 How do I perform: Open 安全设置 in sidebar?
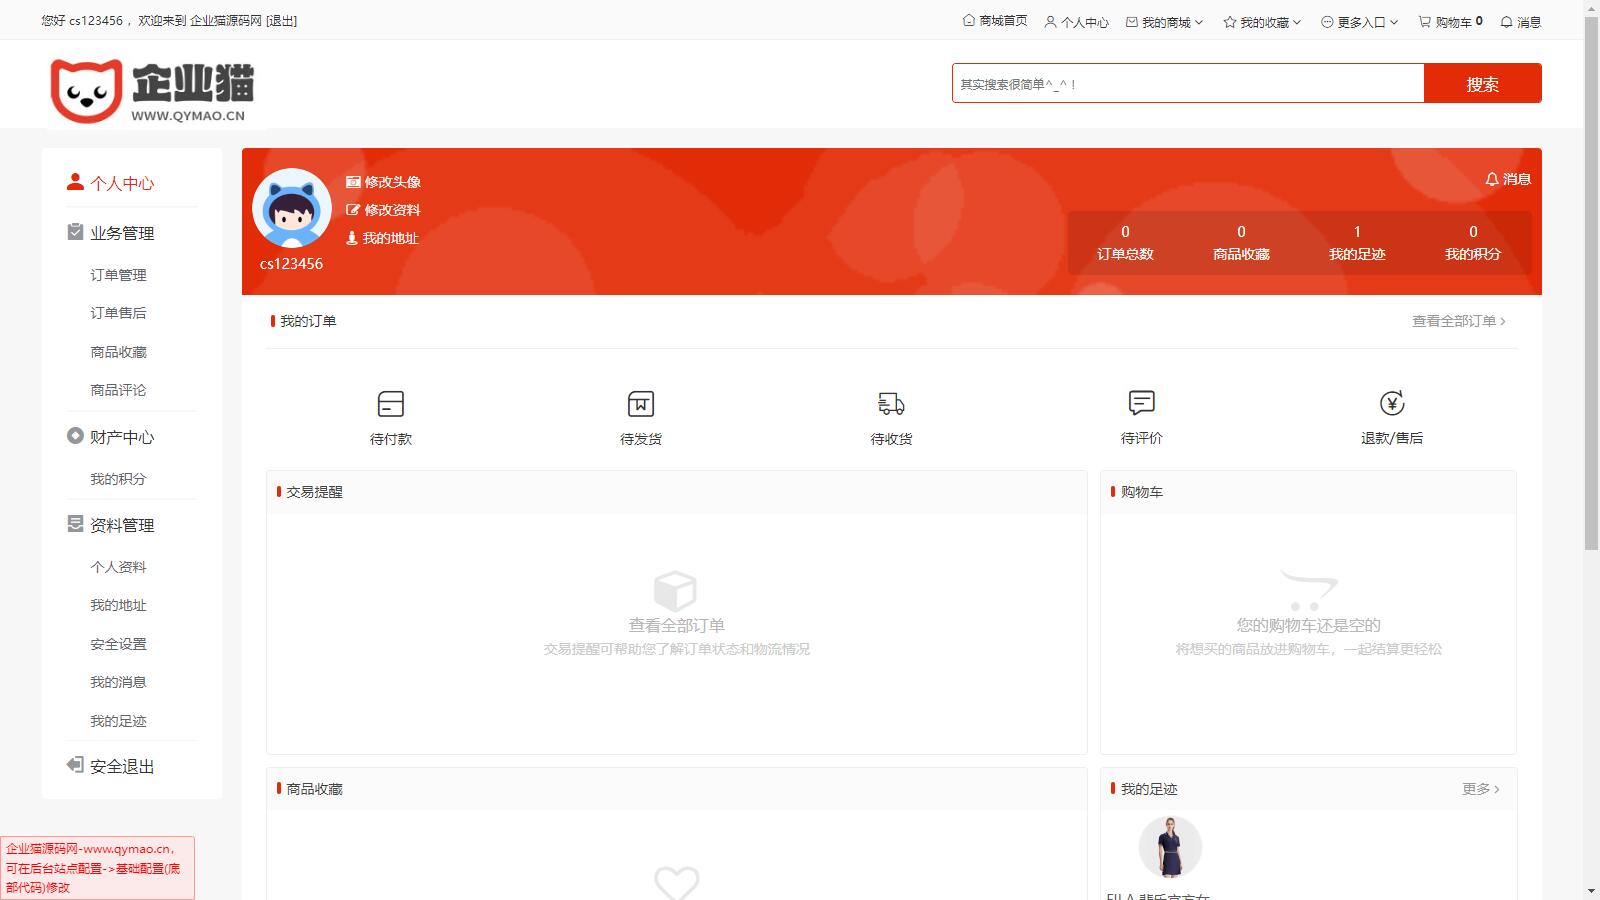tap(118, 644)
